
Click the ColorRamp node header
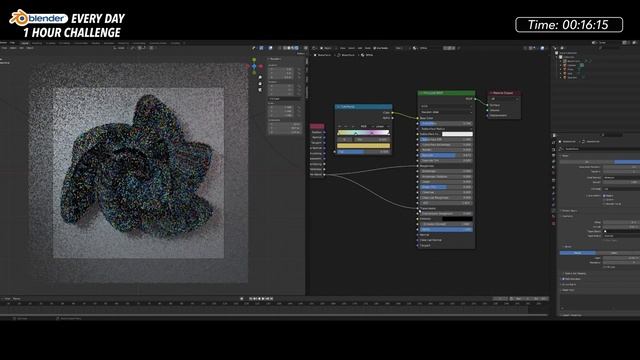pyautogui.click(x=364, y=107)
